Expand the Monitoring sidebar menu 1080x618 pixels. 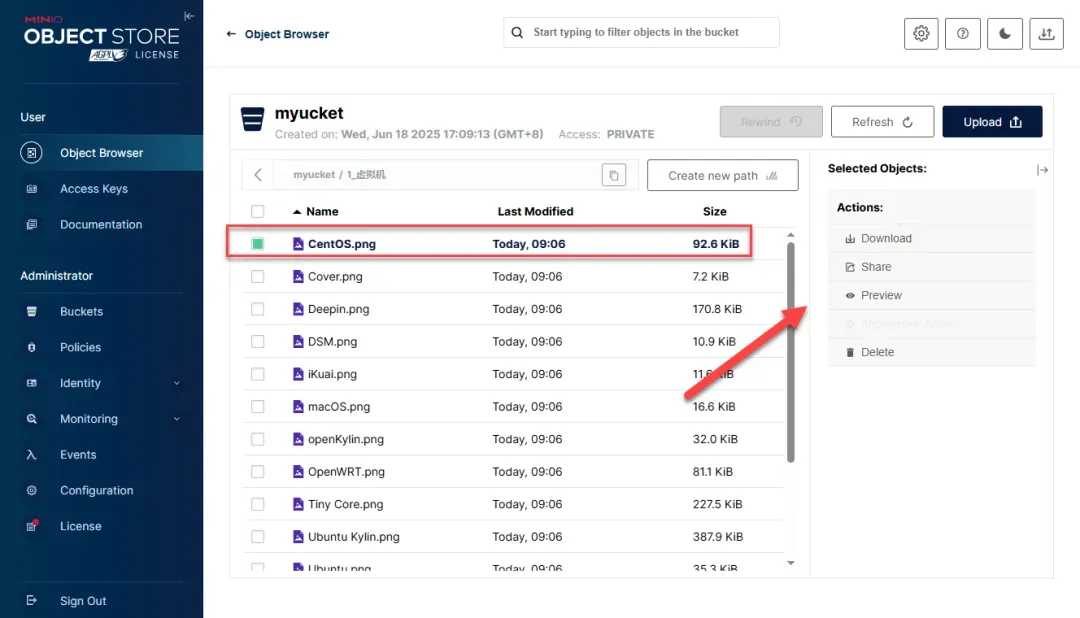90,418
